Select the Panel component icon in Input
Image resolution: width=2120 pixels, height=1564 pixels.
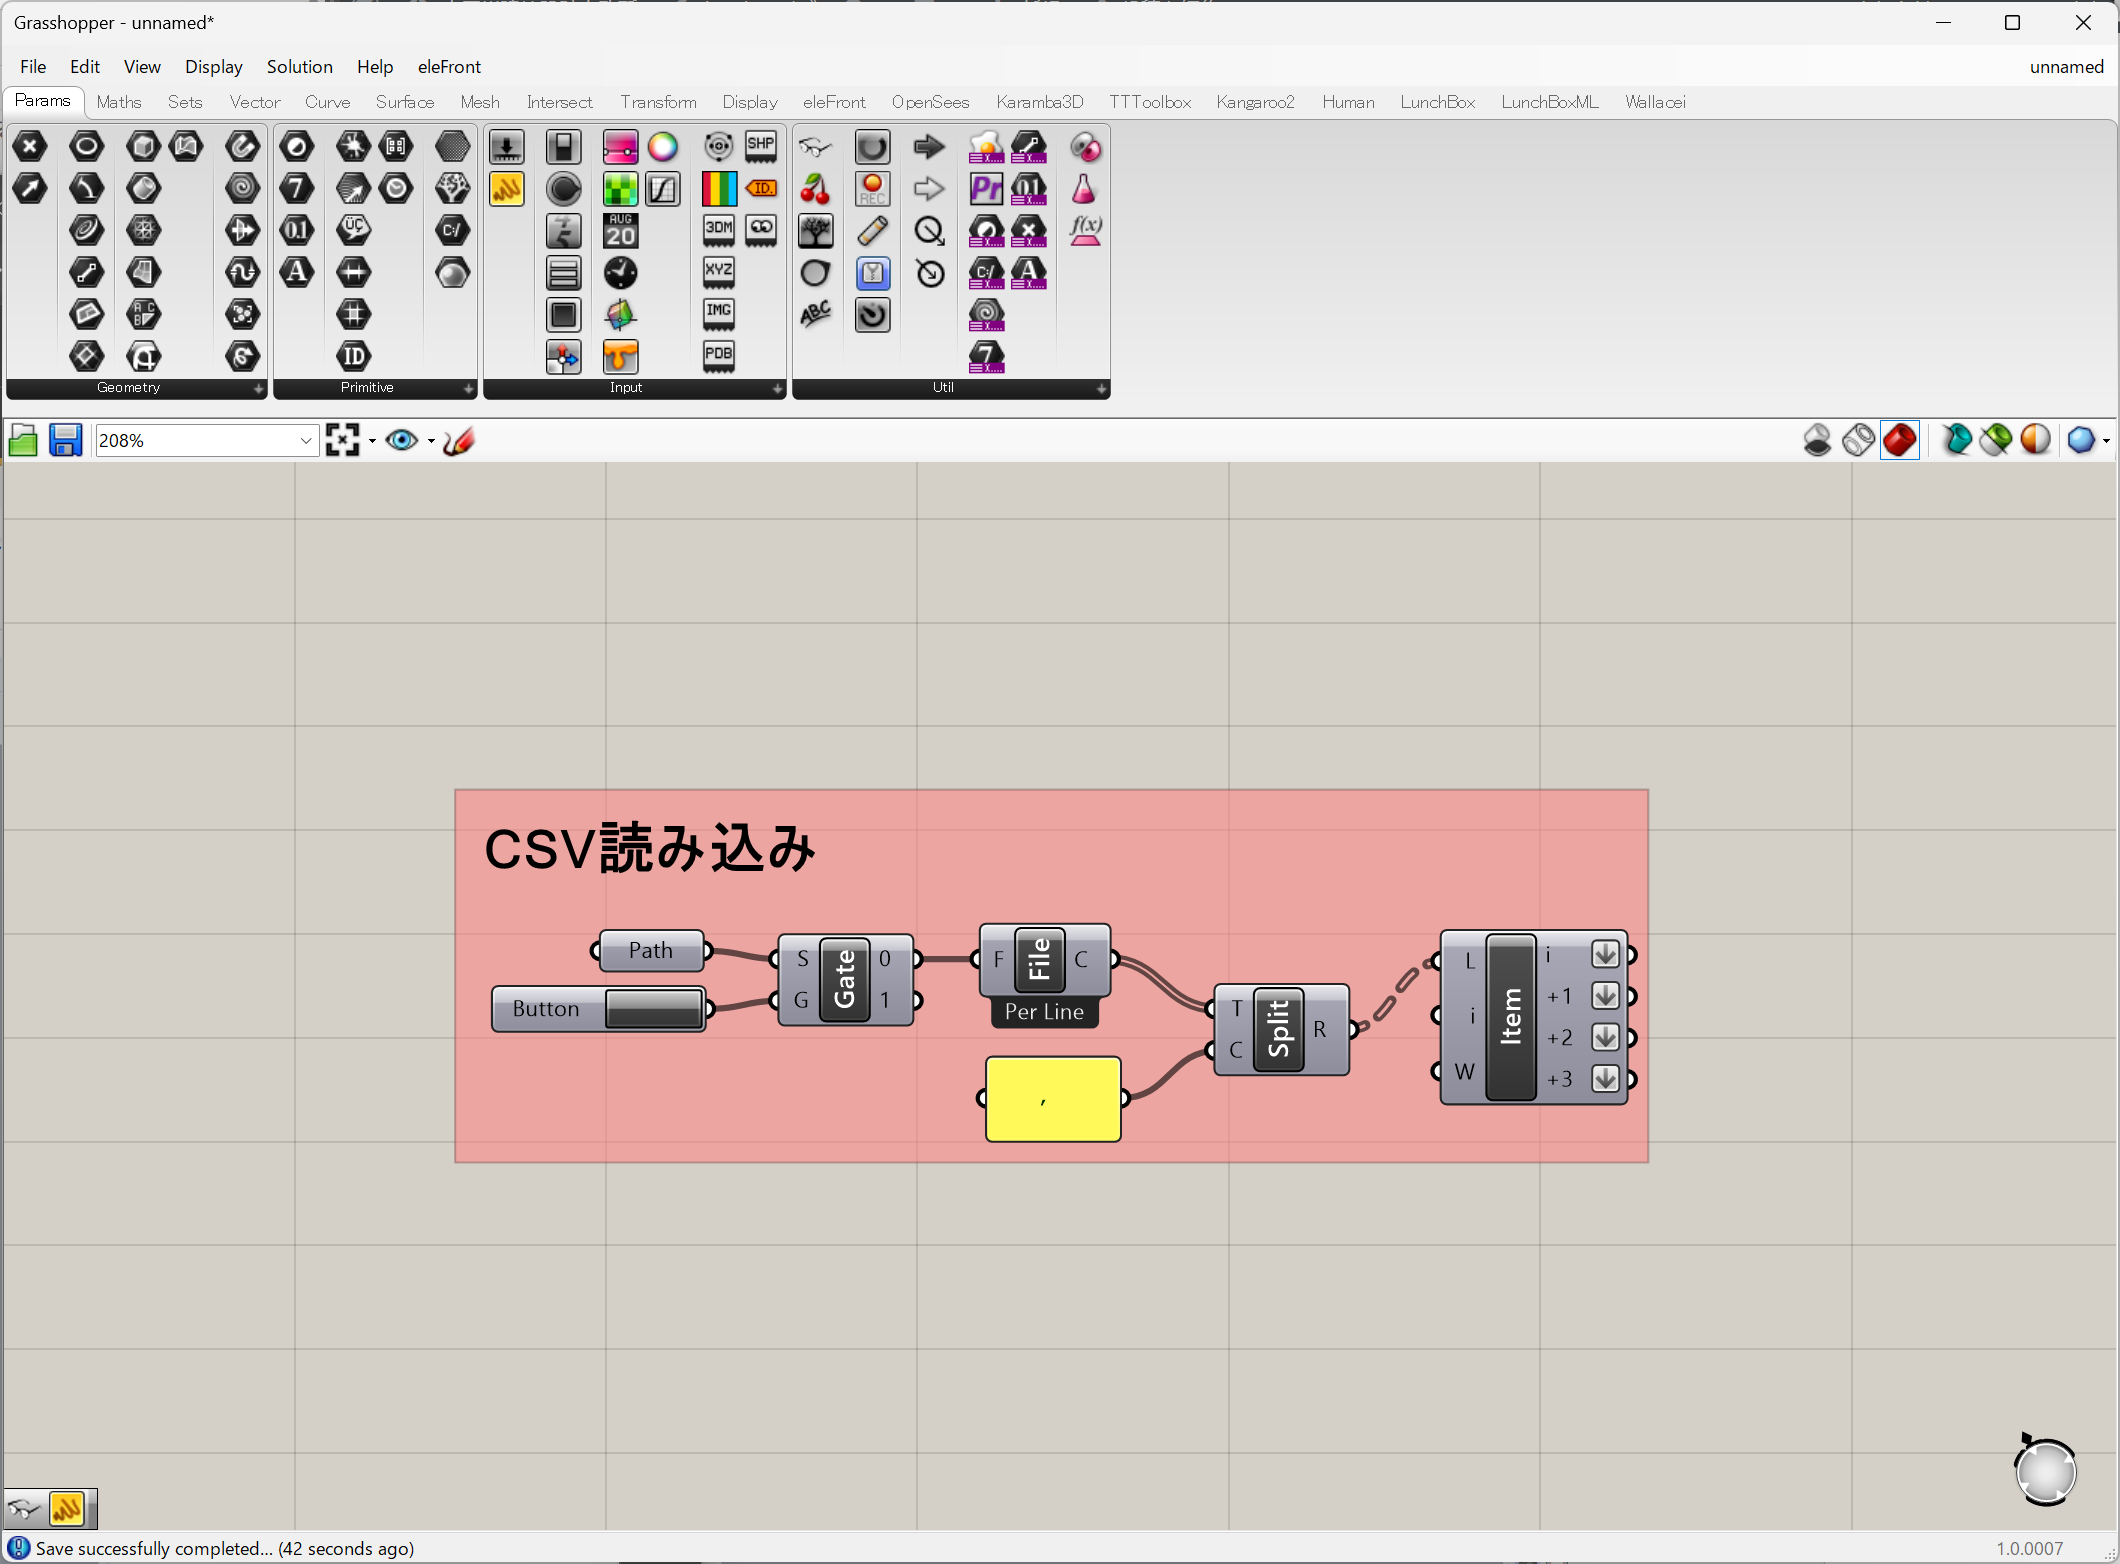pos(507,189)
